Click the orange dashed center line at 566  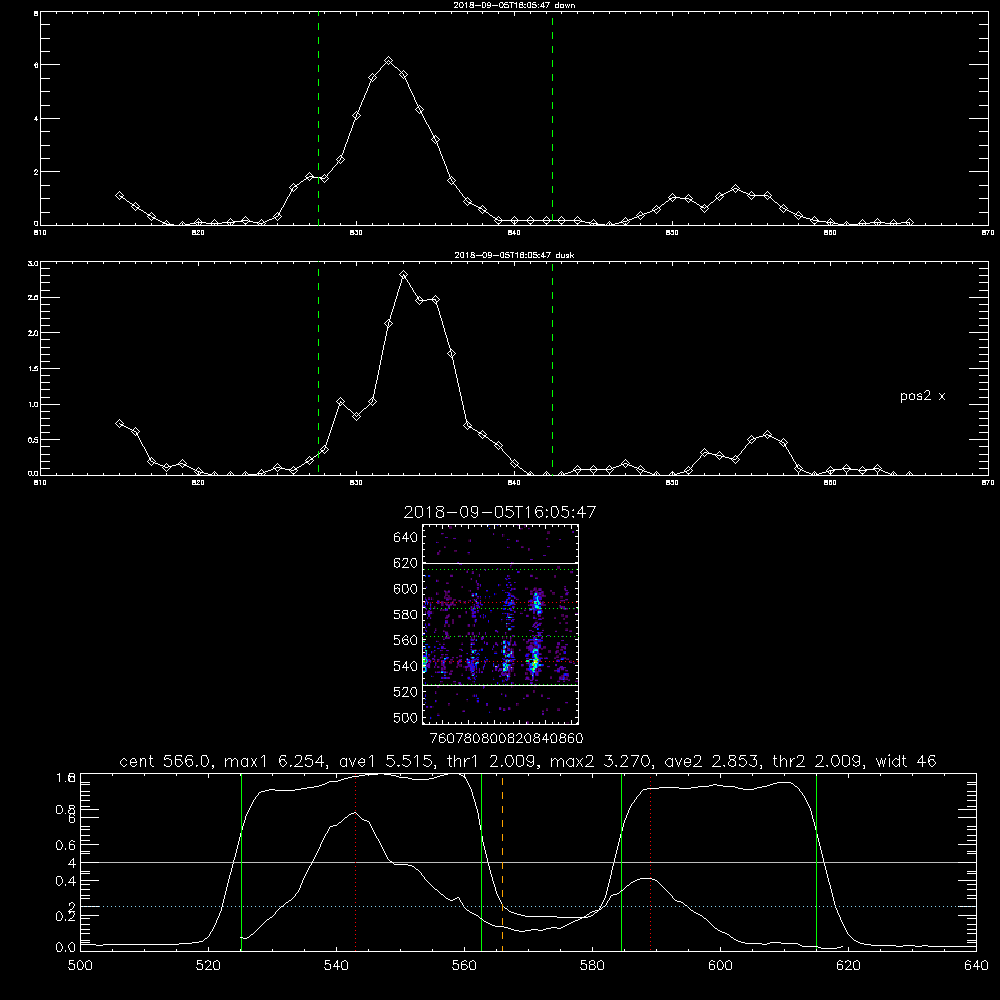coord(503,862)
